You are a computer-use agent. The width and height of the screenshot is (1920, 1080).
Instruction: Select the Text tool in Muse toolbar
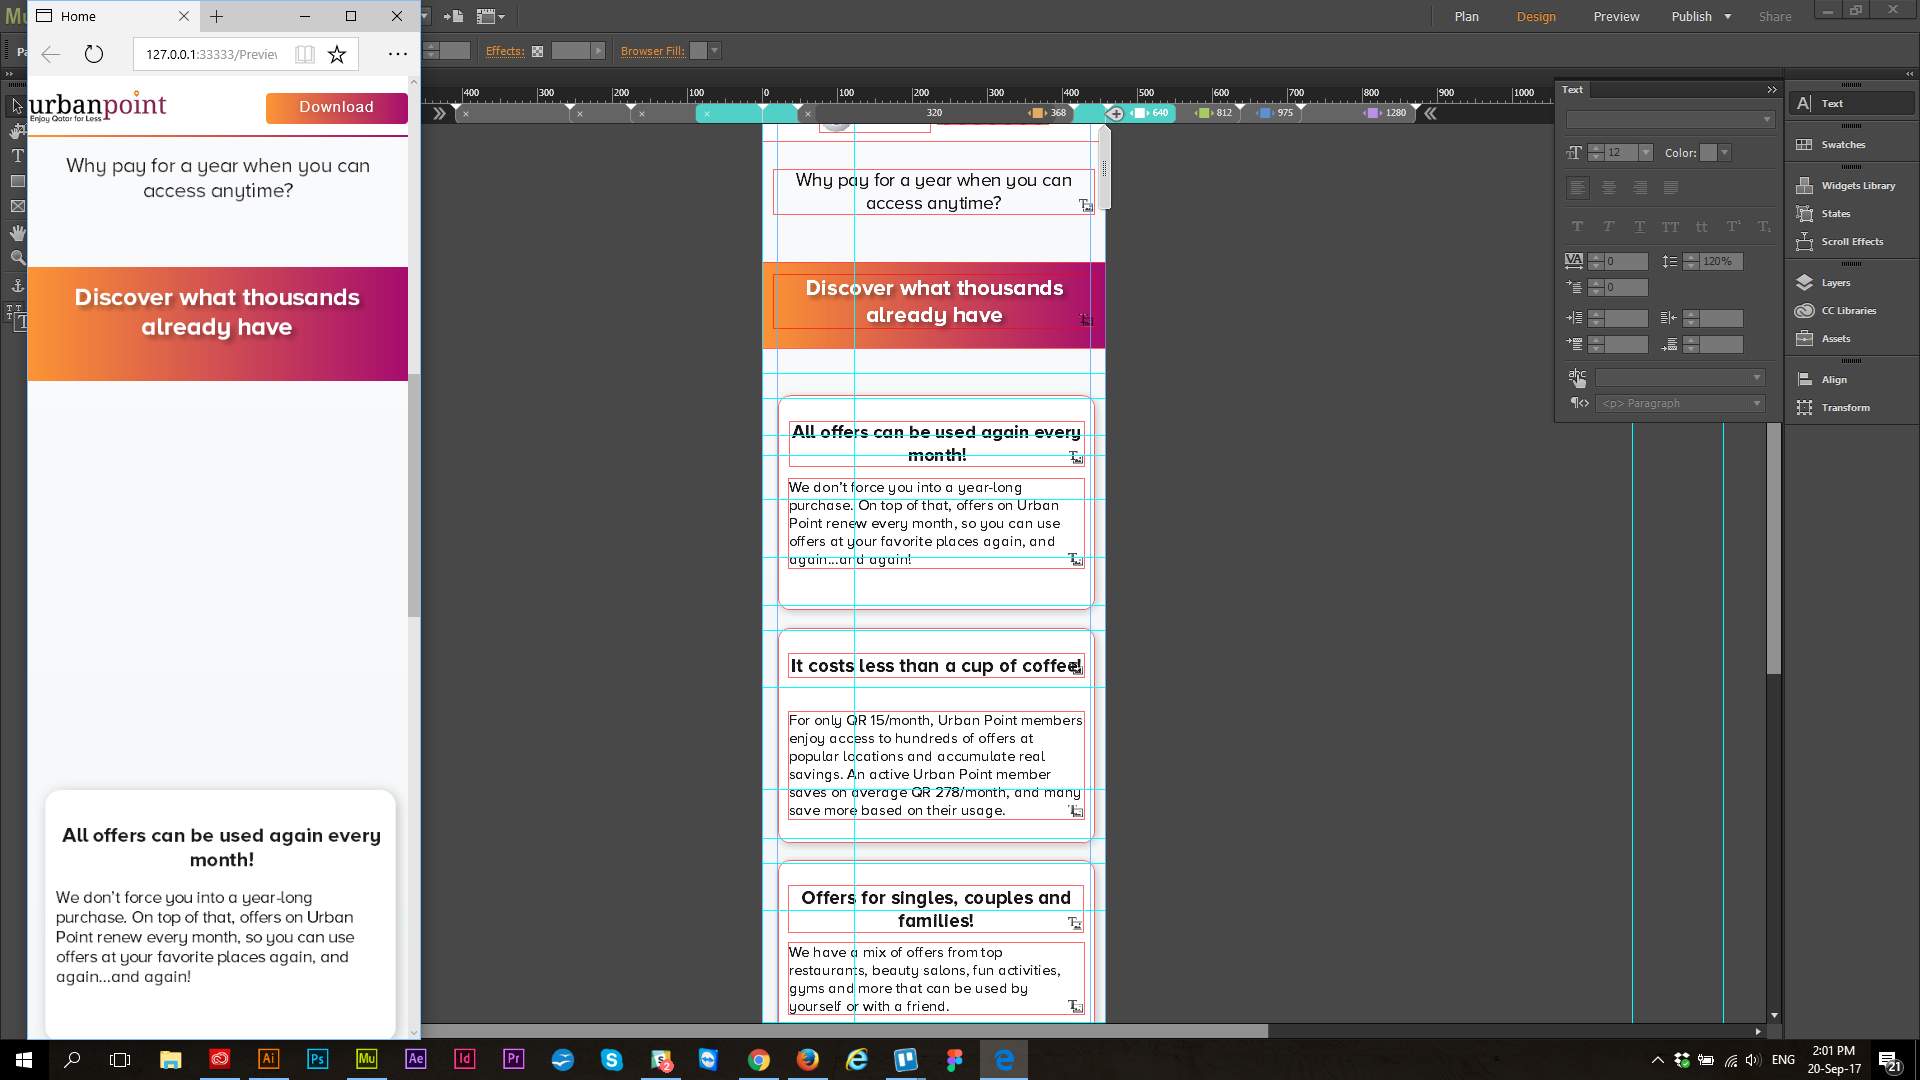(x=17, y=156)
